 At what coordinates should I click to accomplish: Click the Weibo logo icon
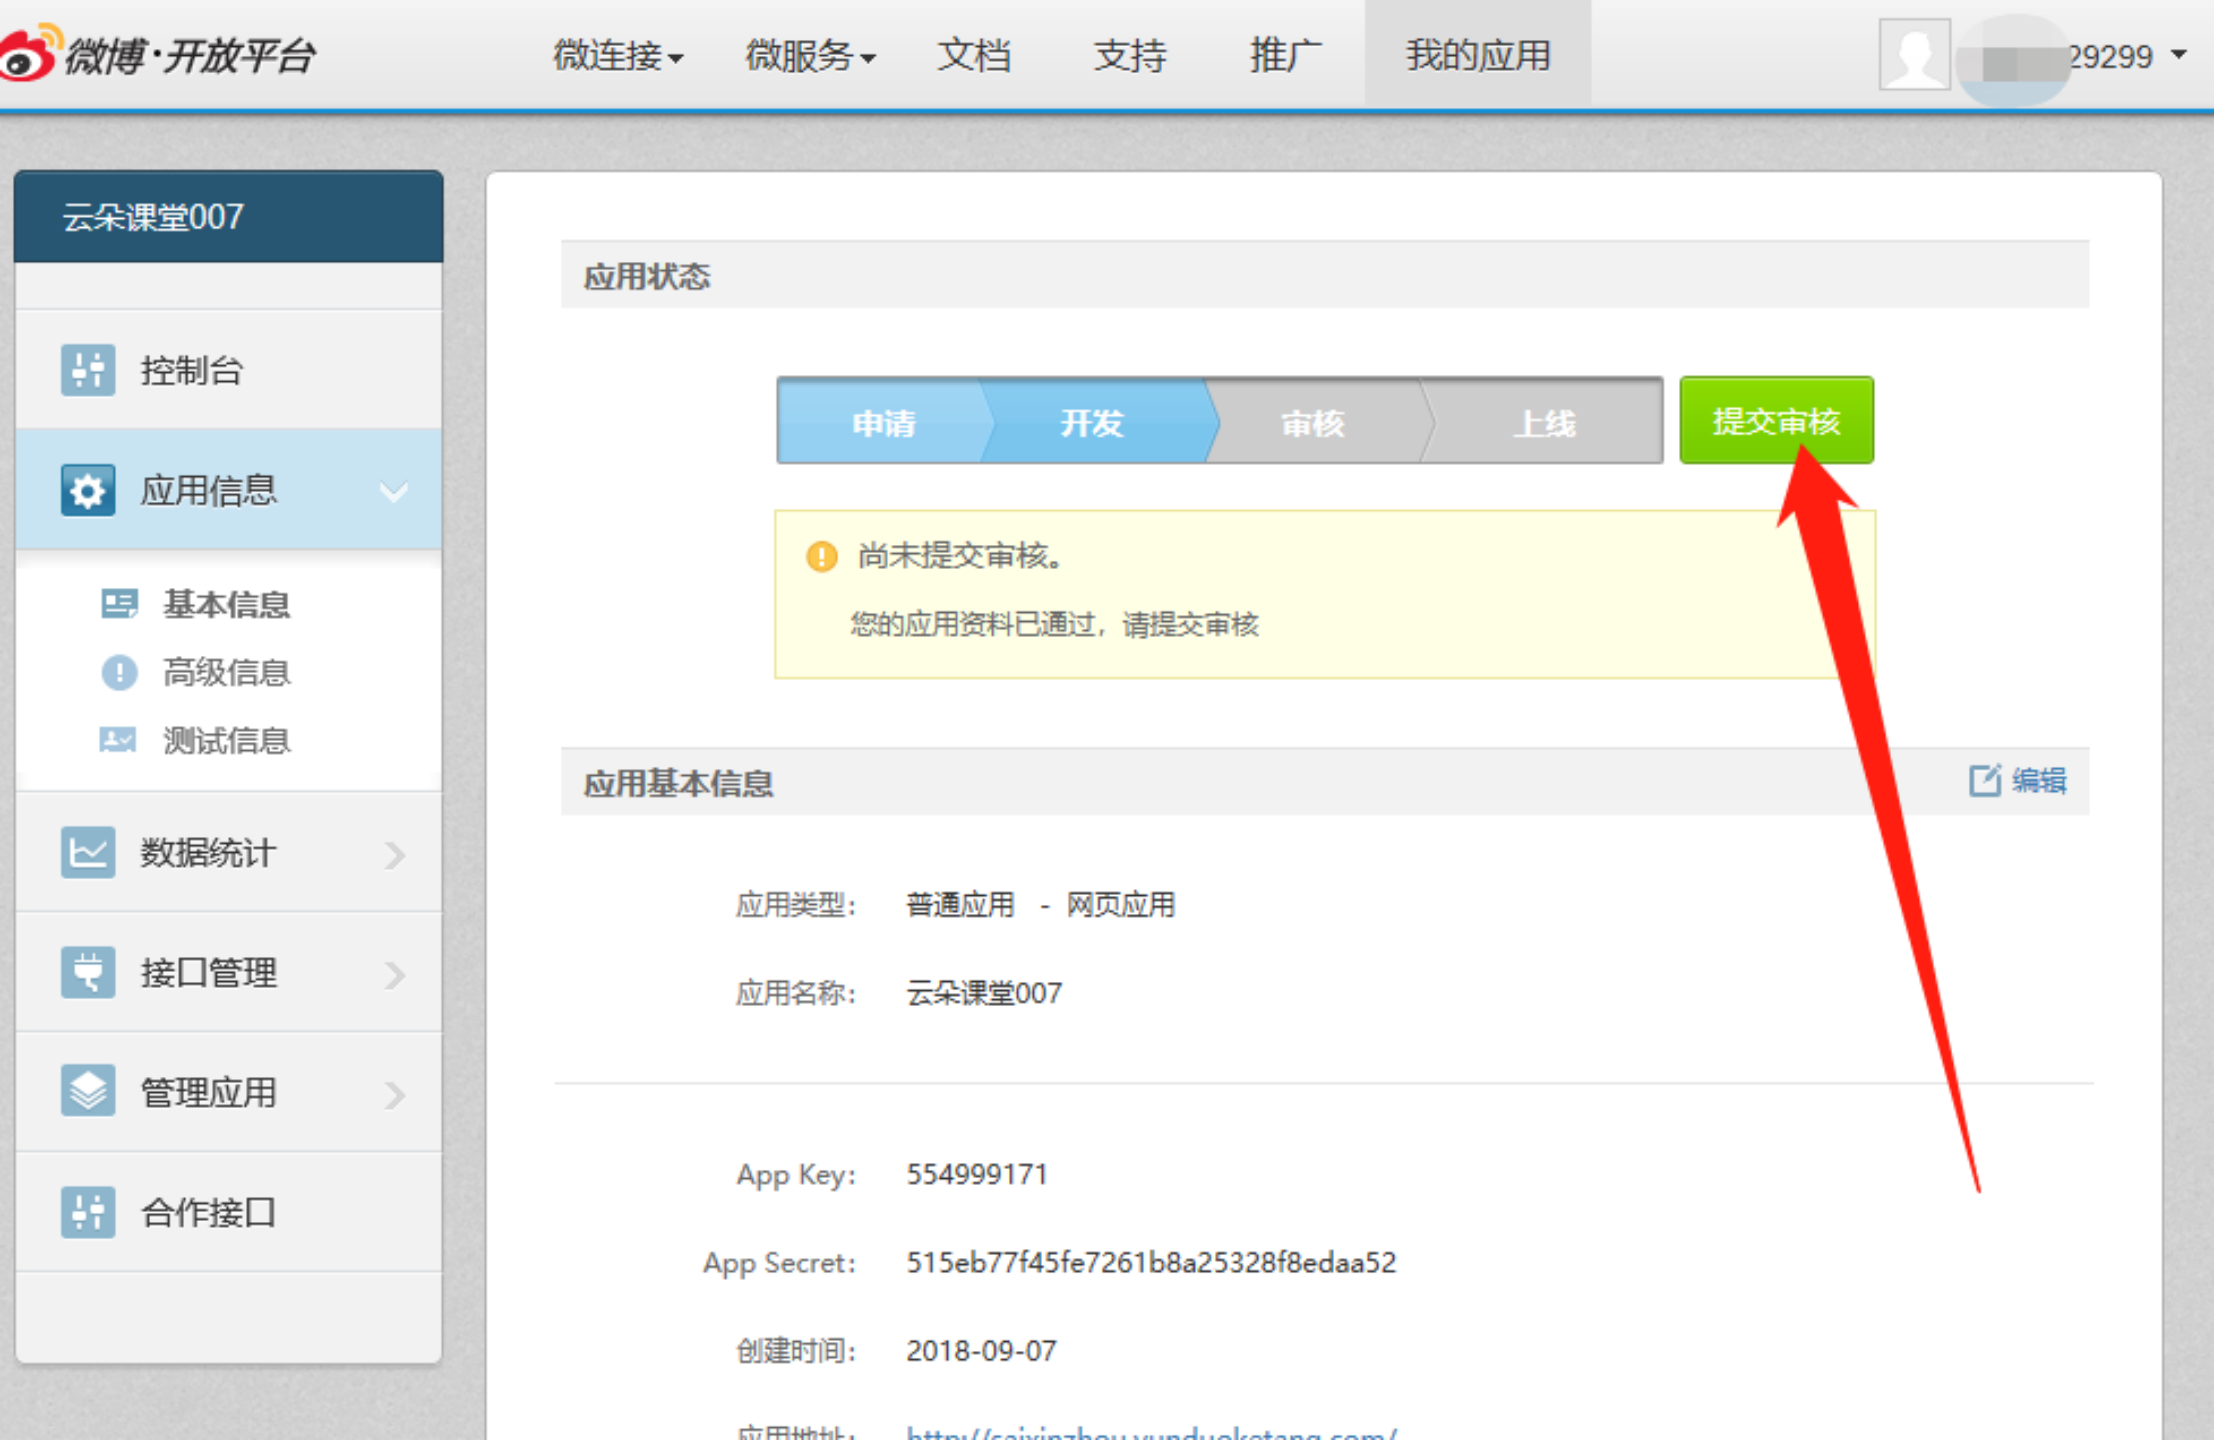click(28, 53)
